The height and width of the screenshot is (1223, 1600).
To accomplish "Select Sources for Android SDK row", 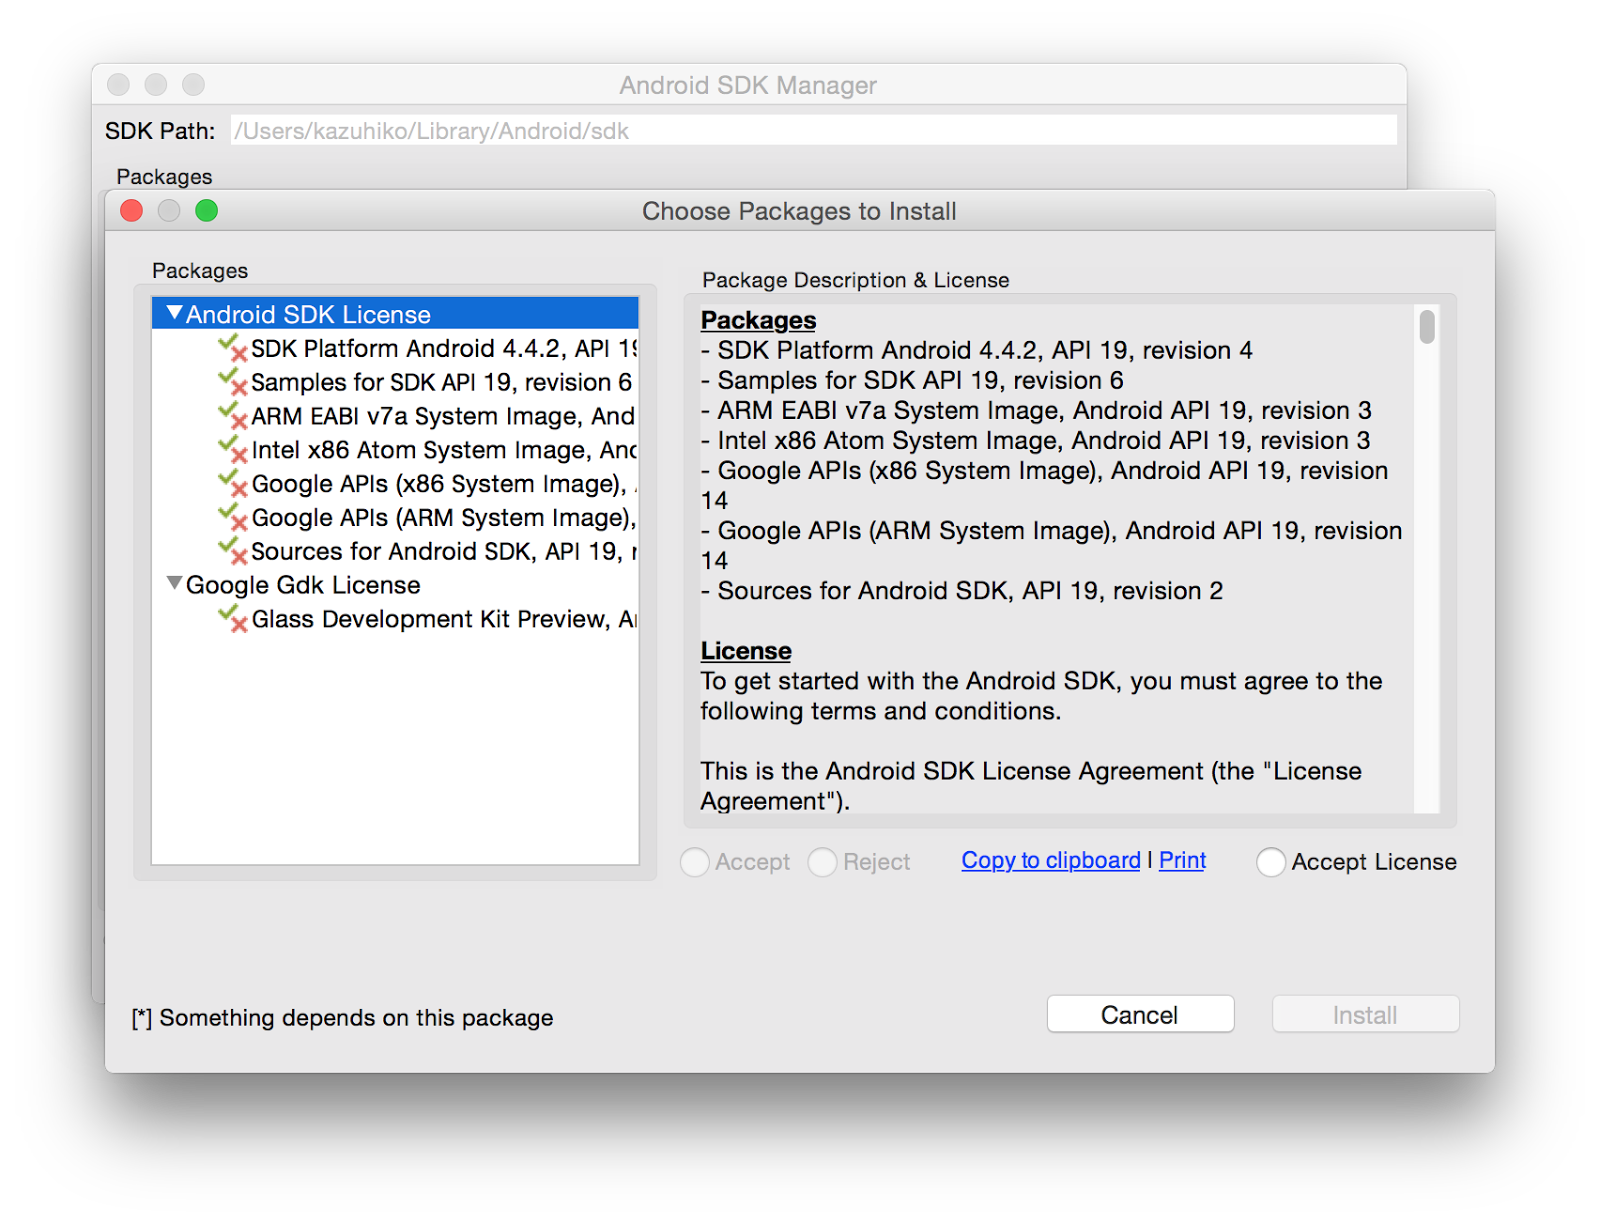I will point(395,551).
